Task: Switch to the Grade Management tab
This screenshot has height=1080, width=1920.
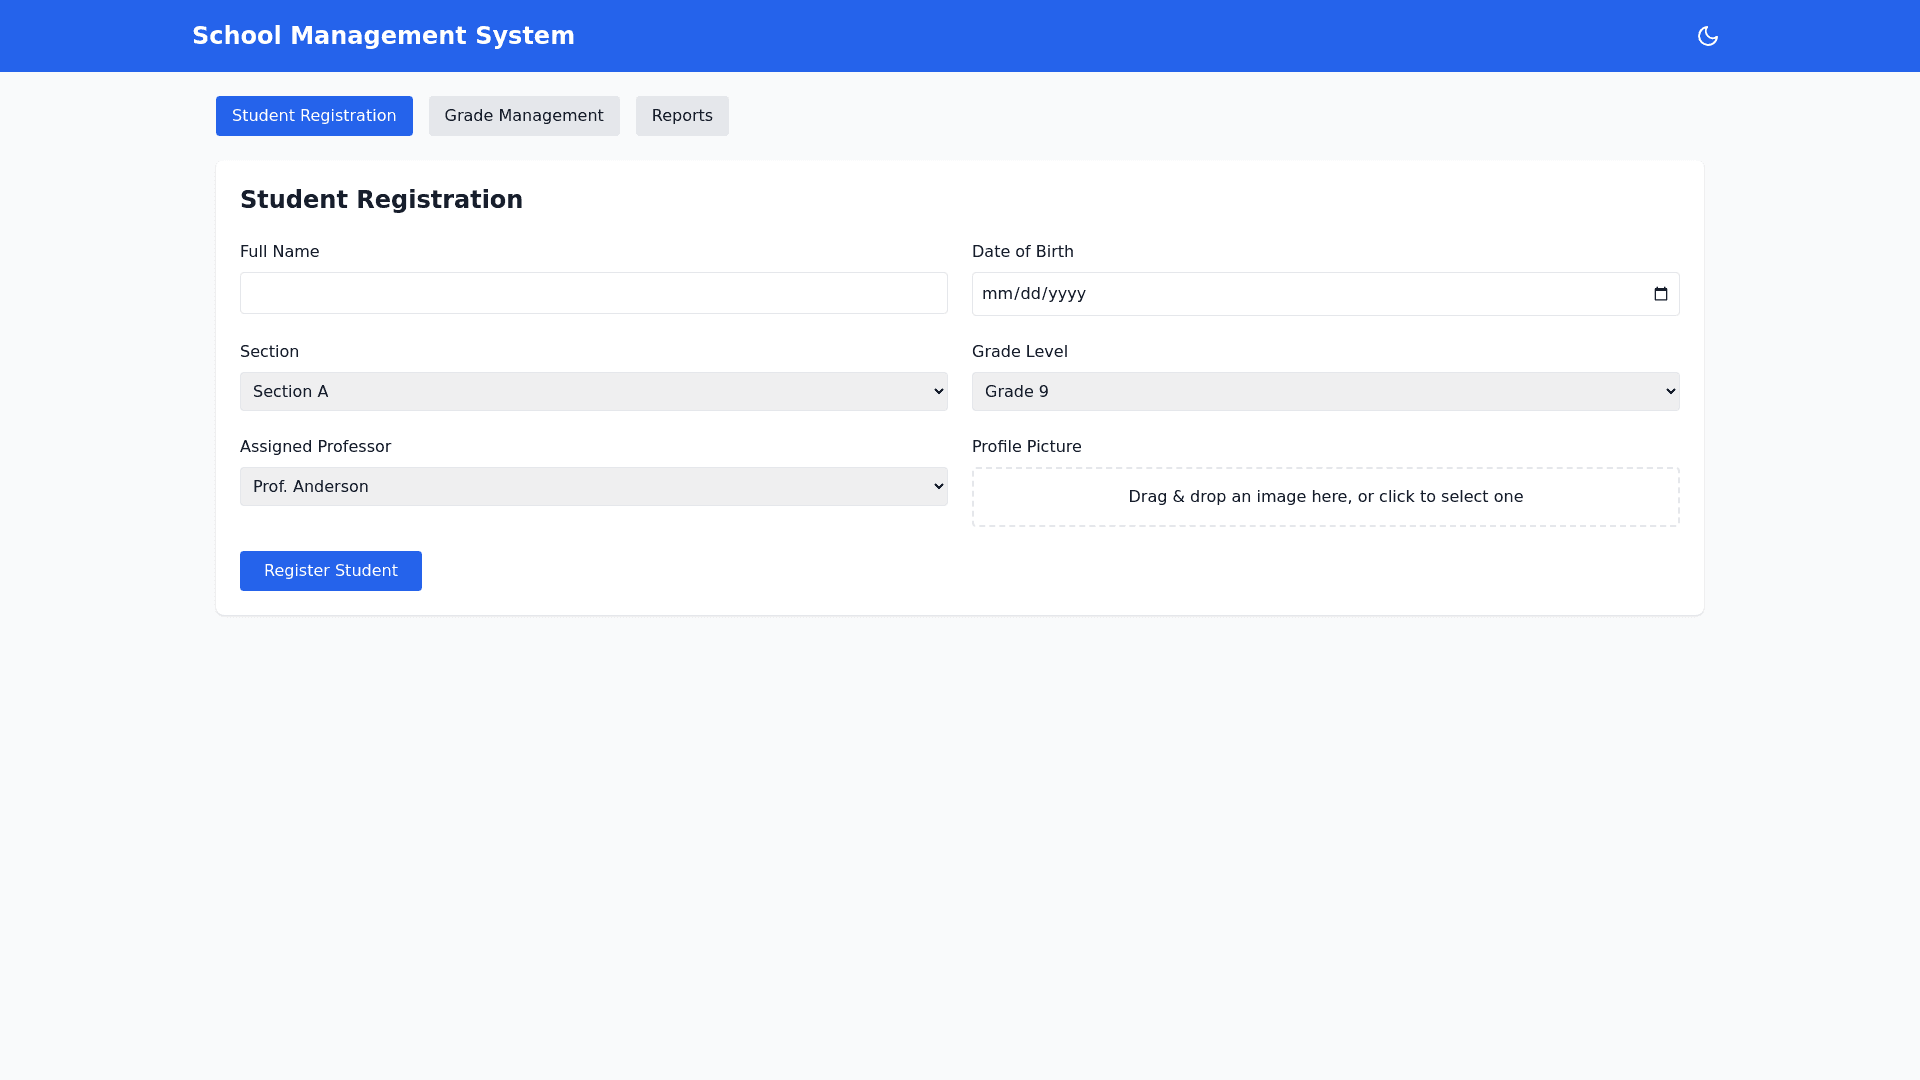Action: click(x=523, y=116)
